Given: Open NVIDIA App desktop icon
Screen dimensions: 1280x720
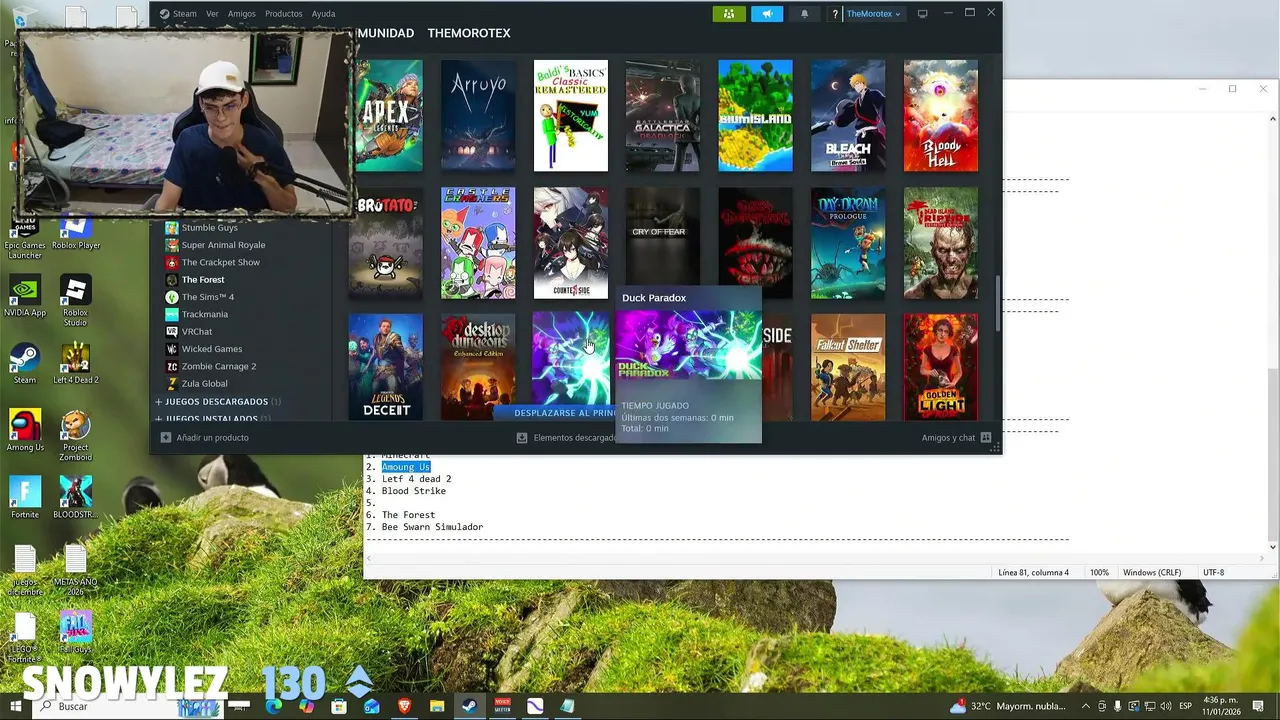Looking at the screenshot, I should (25, 296).
